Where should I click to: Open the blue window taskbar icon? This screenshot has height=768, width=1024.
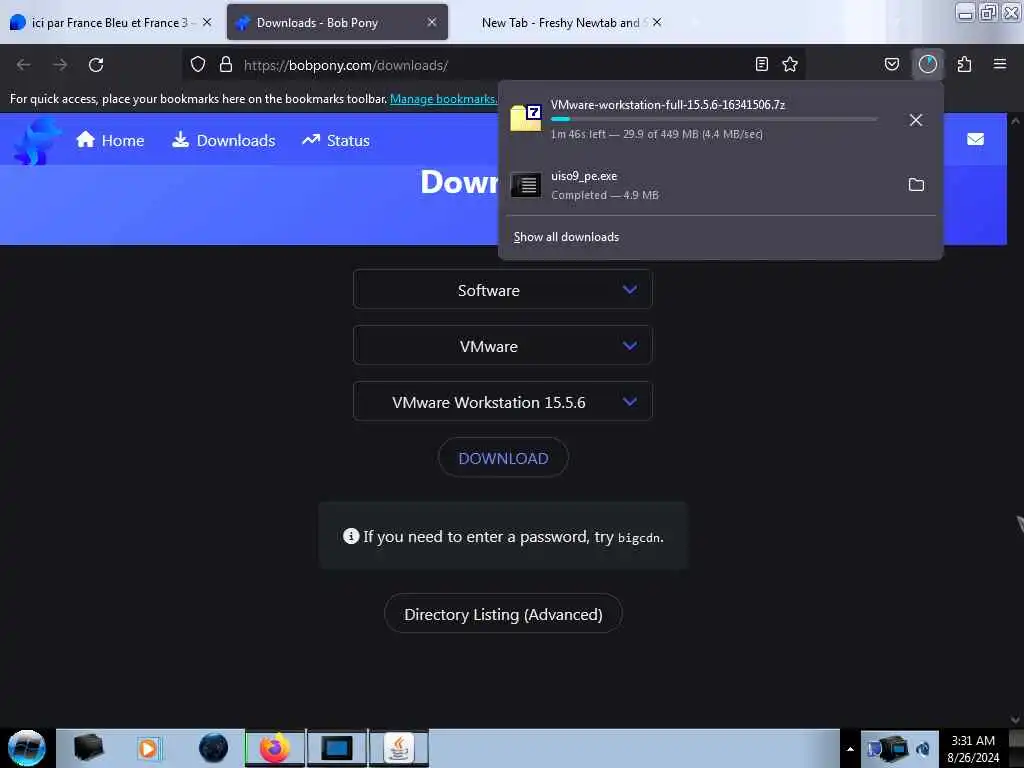(x=336, y=748)
